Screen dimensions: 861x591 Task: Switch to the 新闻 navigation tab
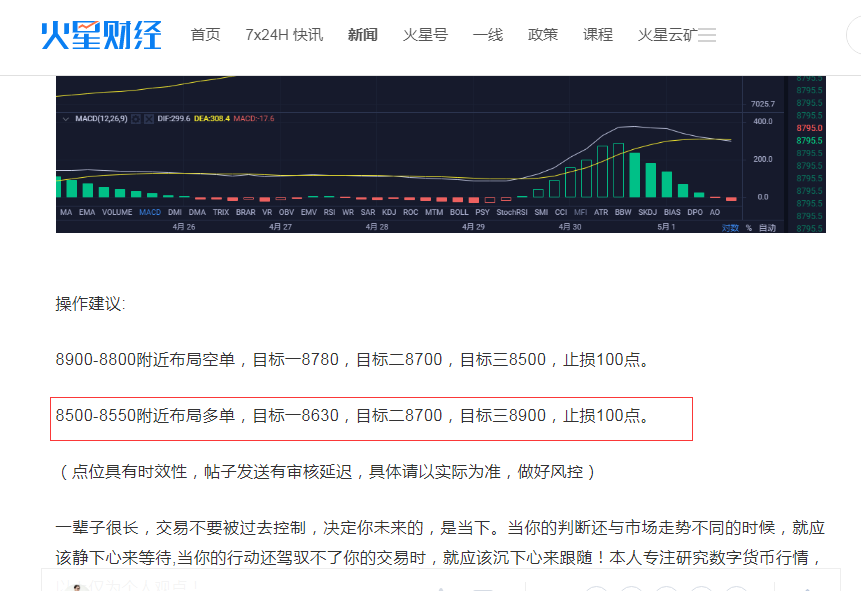[x=362, y=33]
